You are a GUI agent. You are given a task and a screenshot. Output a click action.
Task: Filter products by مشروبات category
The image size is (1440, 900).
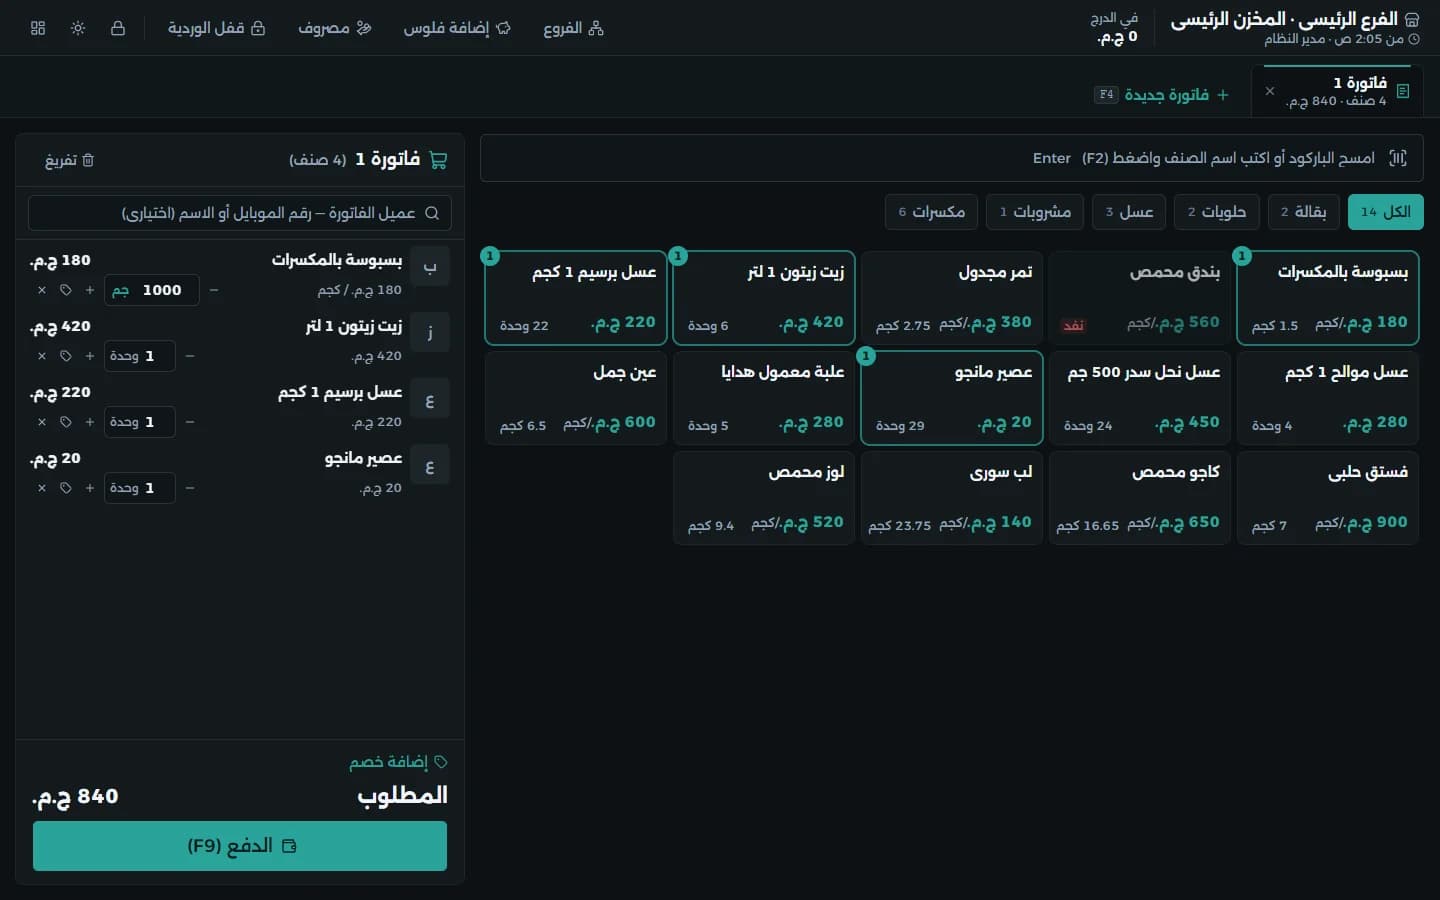click(x=1035, y=212)
